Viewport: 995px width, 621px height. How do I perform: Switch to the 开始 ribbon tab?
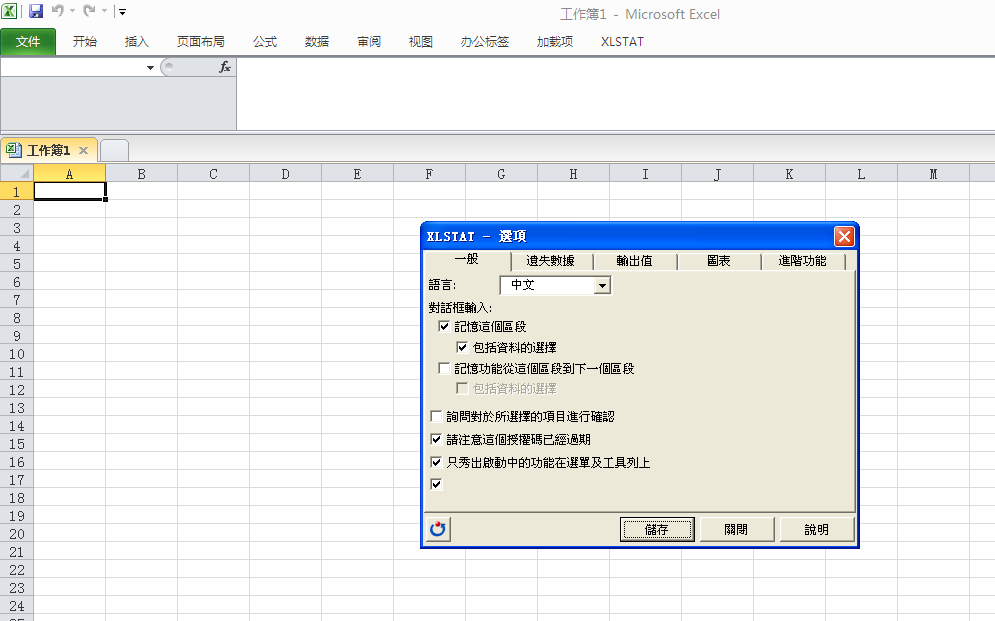click(84, 42)
